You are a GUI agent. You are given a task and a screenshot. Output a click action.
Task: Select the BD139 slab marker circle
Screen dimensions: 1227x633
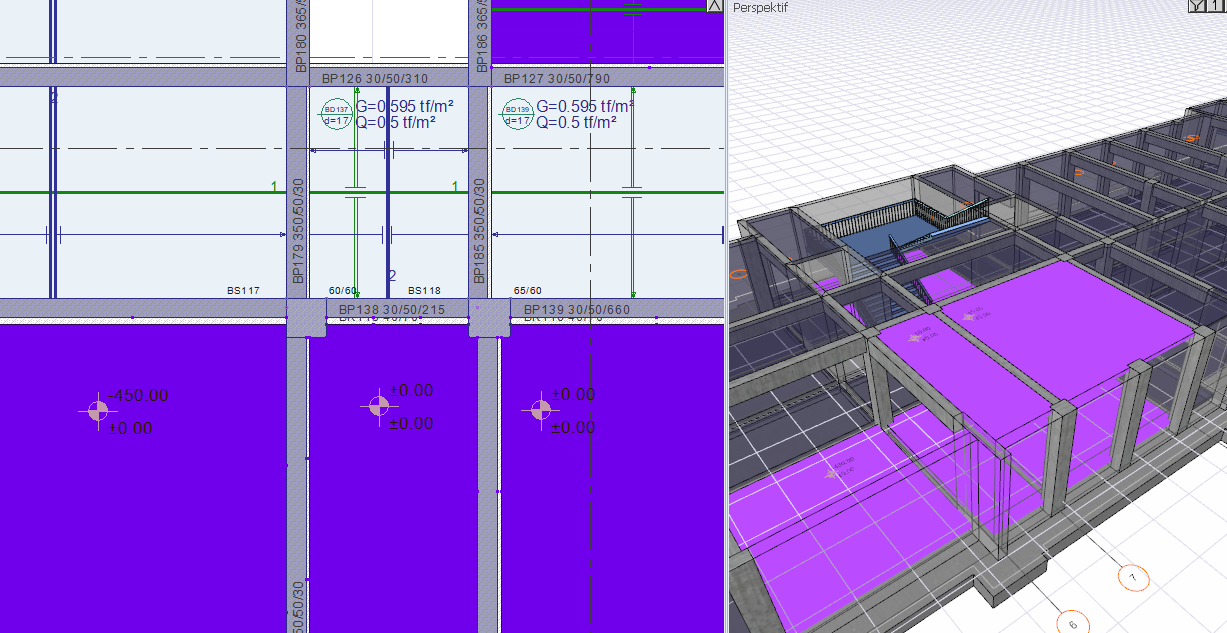point(517,115)
